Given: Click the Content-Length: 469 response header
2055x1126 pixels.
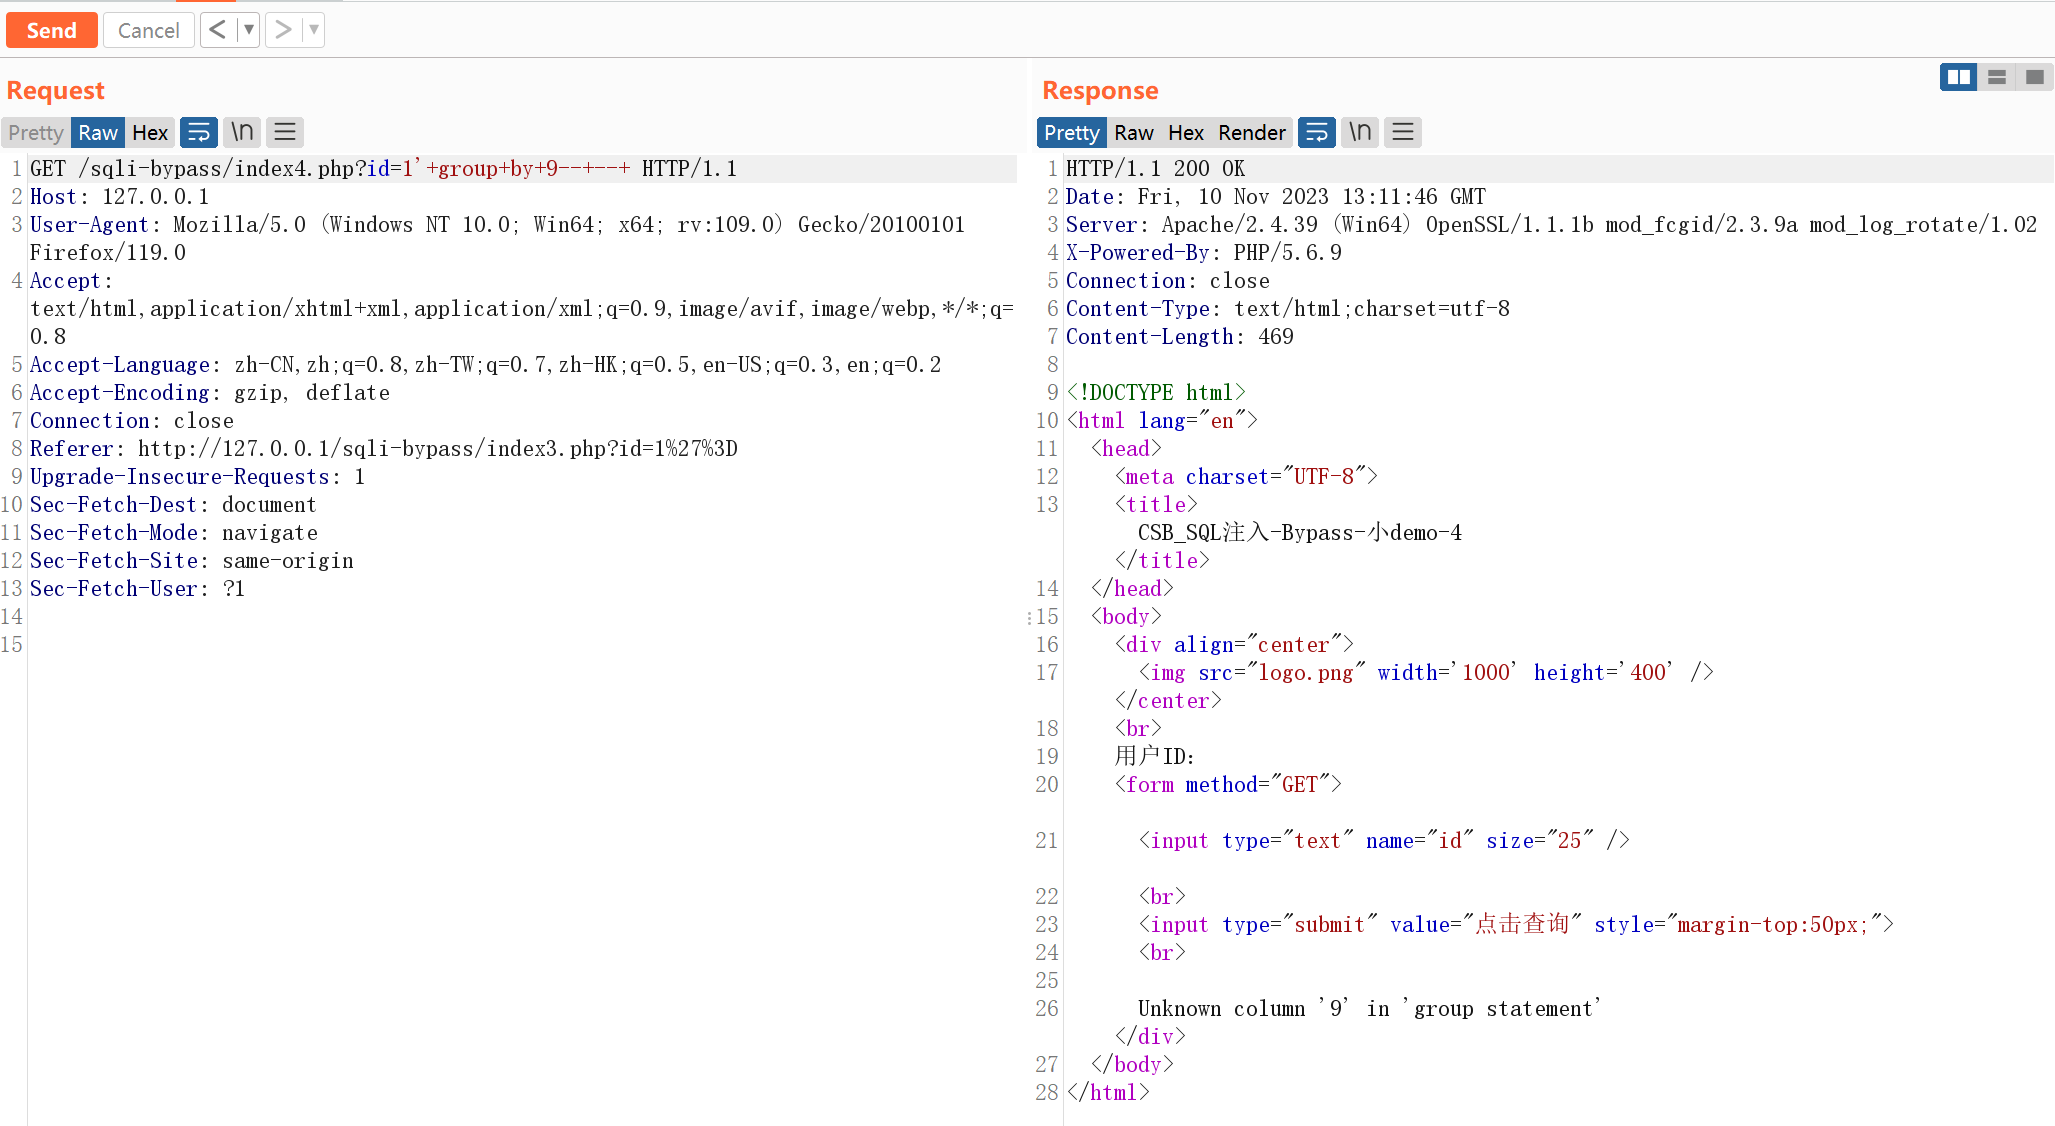Looking at the screenshot, I should click(1179, 336).
